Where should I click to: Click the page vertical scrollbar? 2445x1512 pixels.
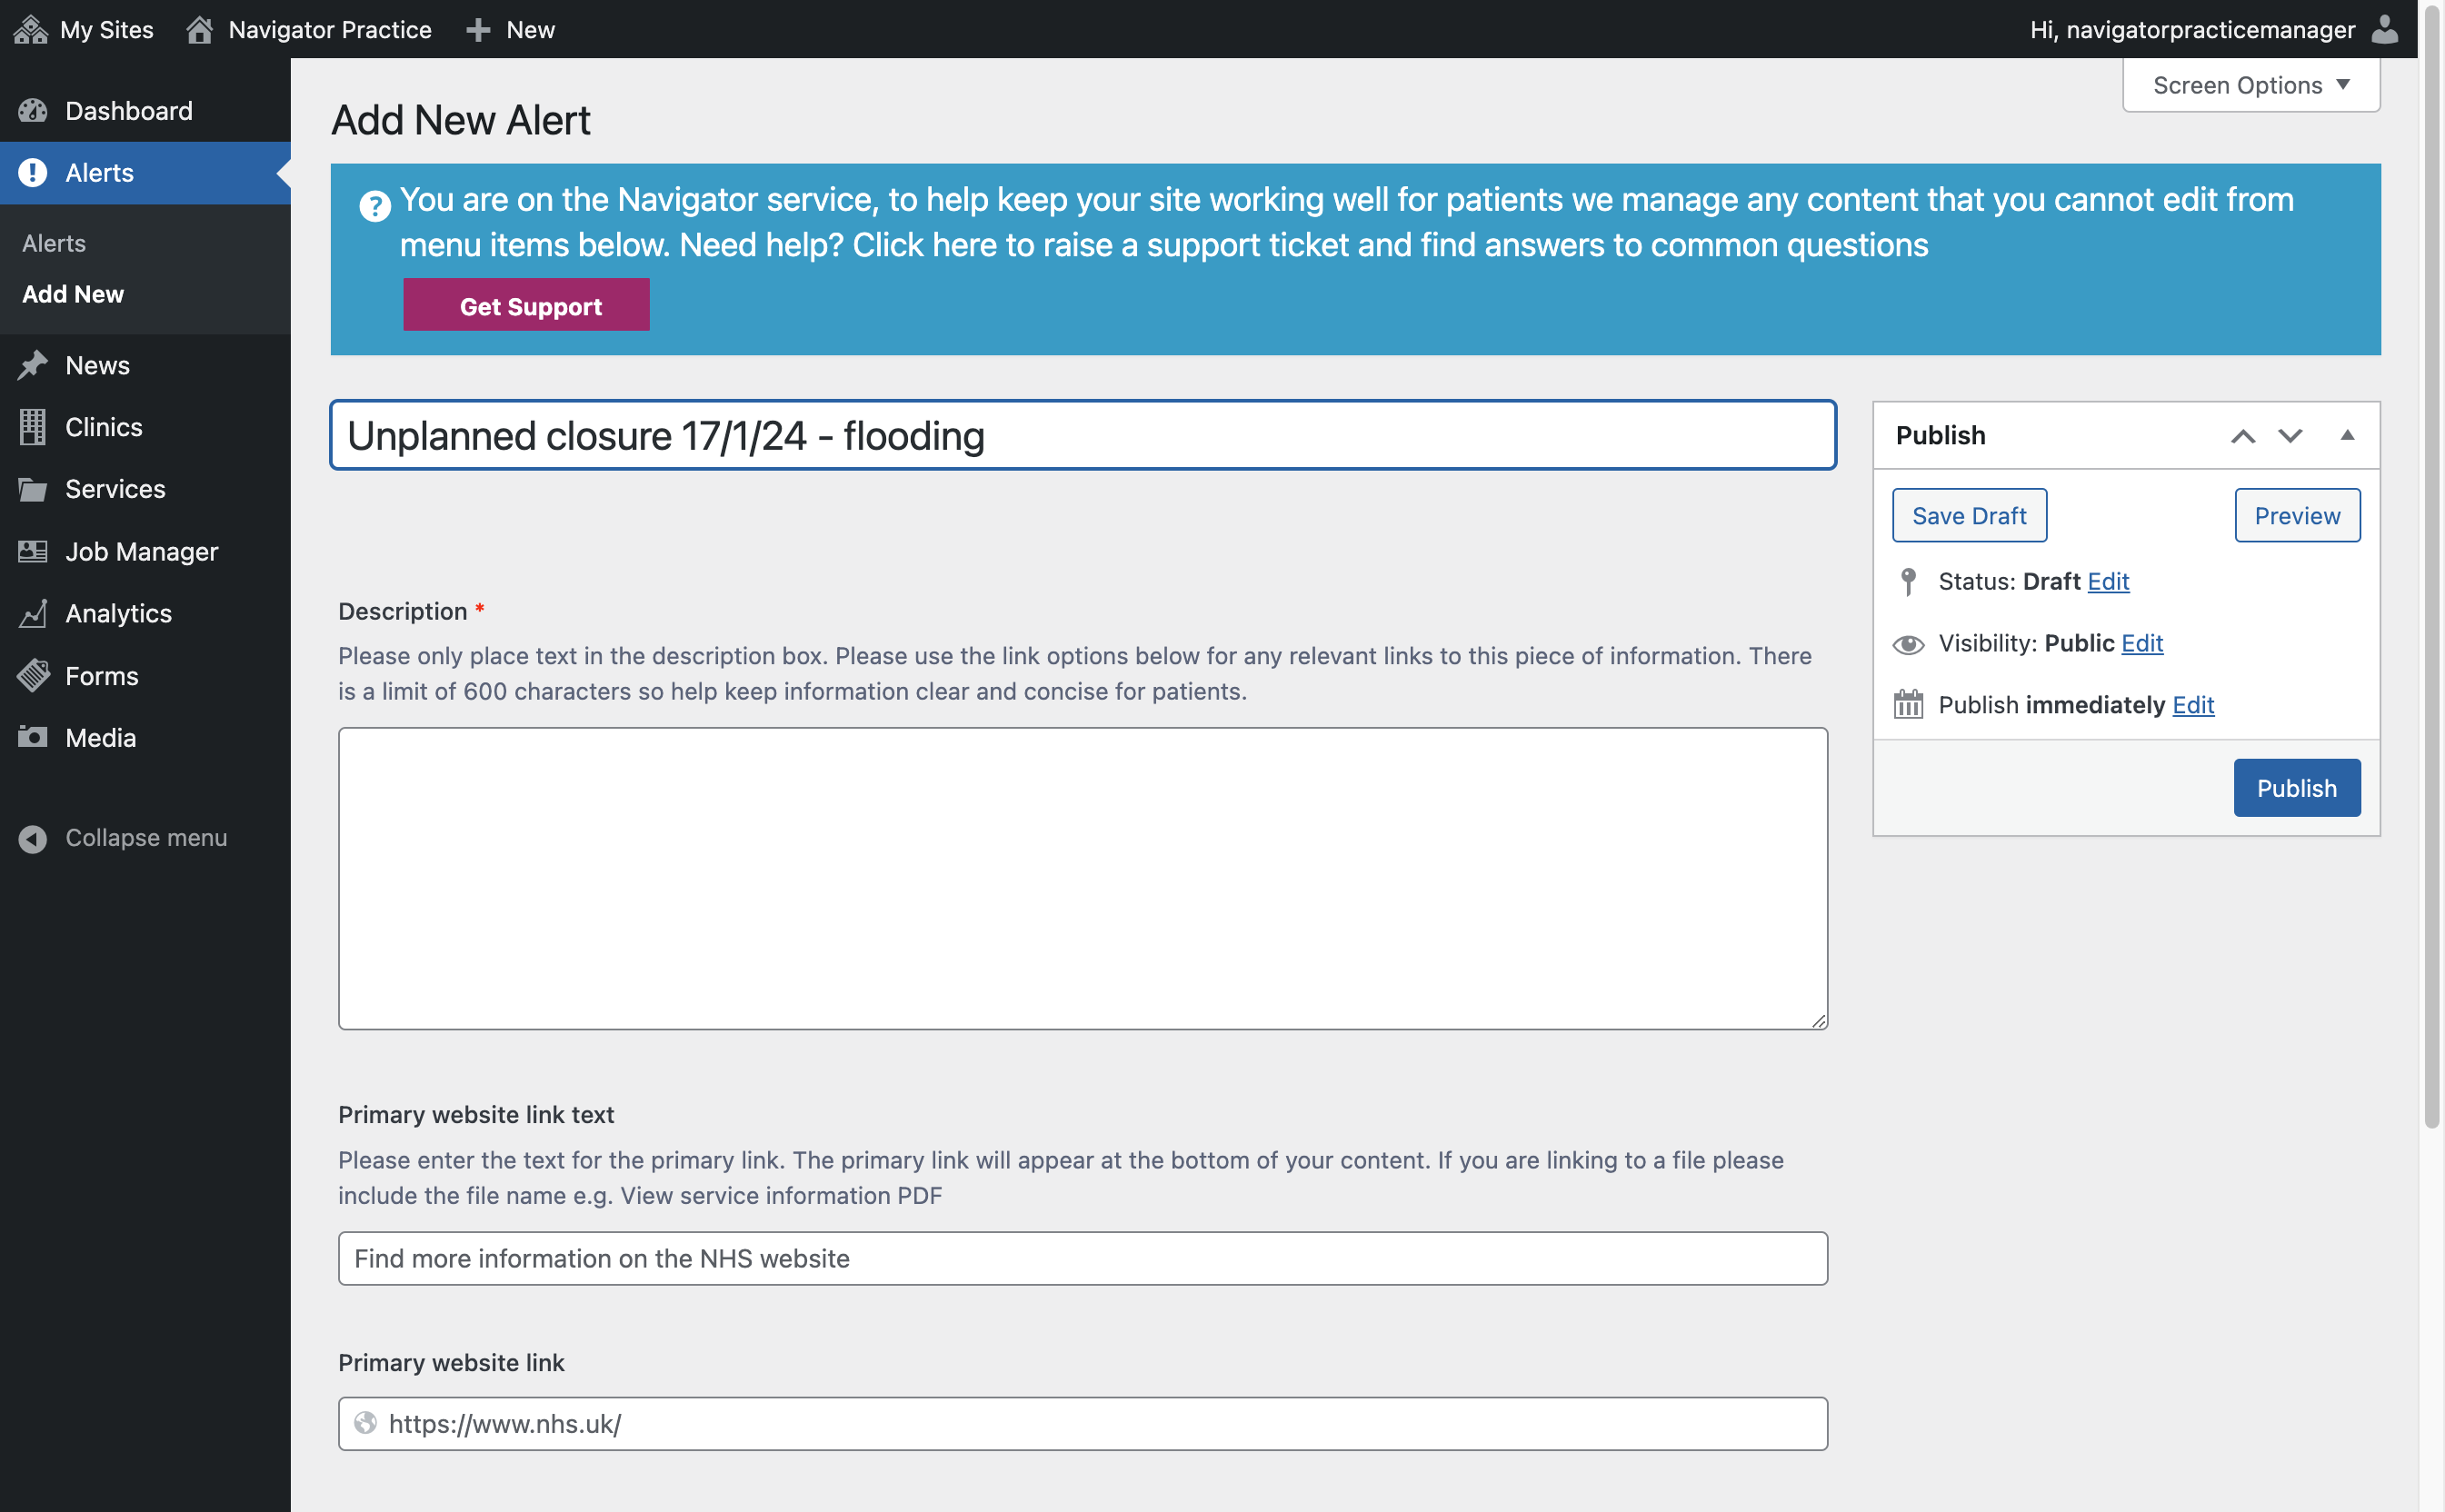(x=2431, y=566)
